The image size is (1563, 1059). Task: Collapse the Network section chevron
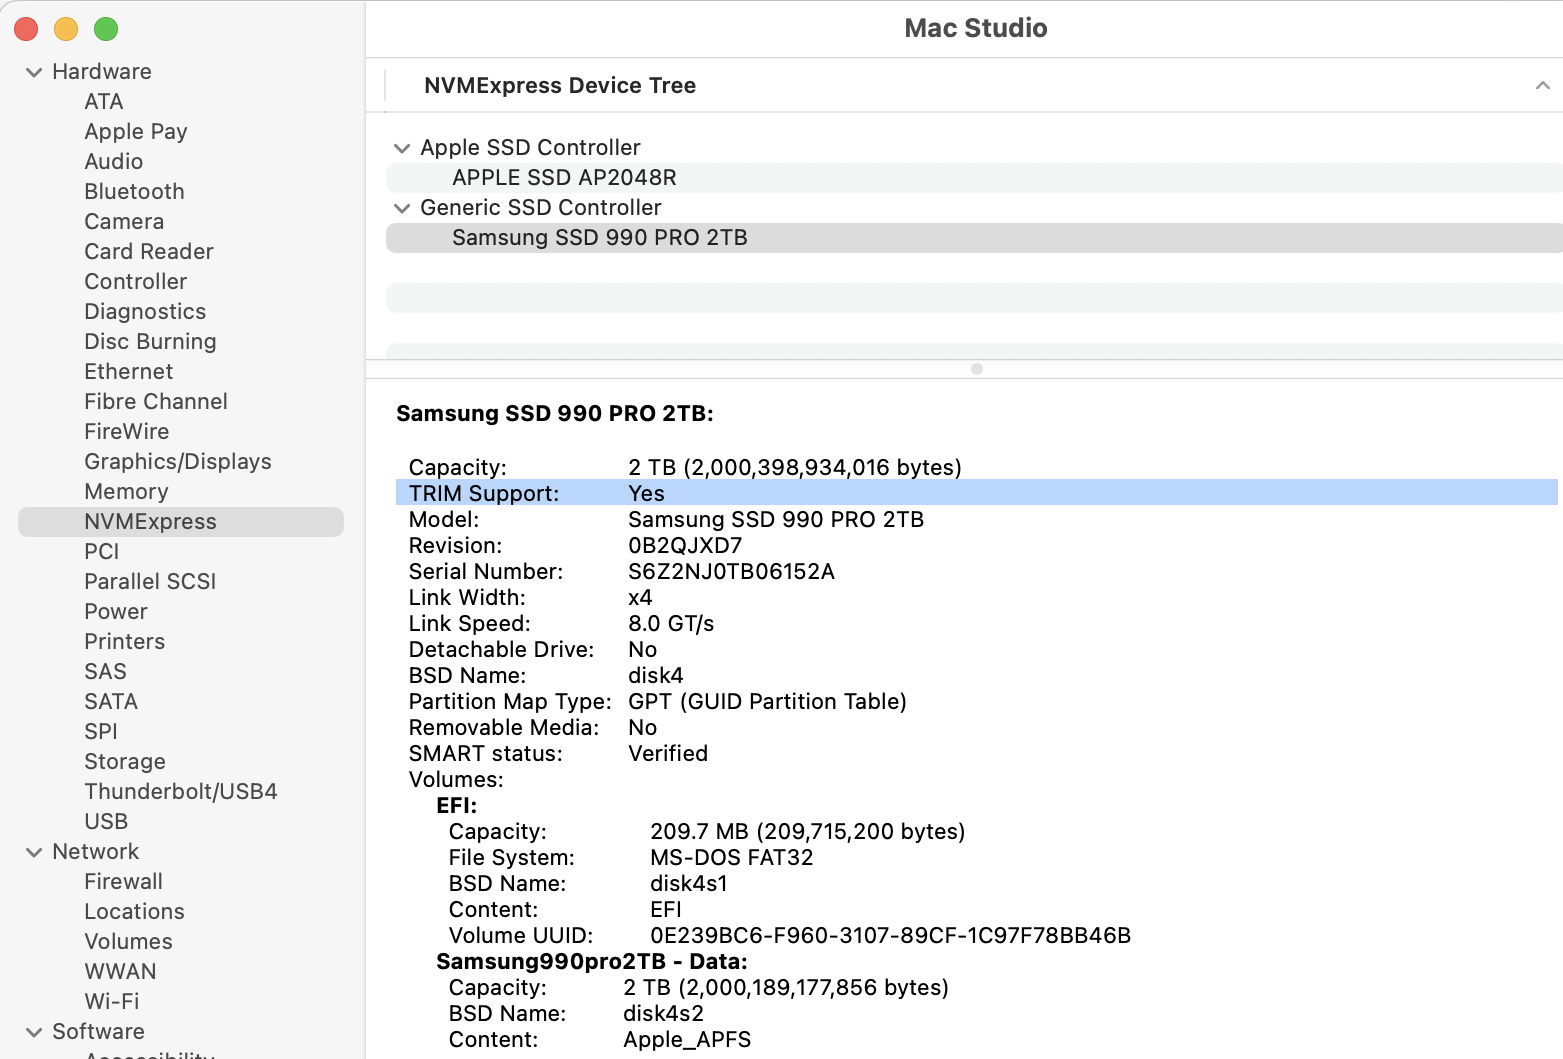click(34, 852)
